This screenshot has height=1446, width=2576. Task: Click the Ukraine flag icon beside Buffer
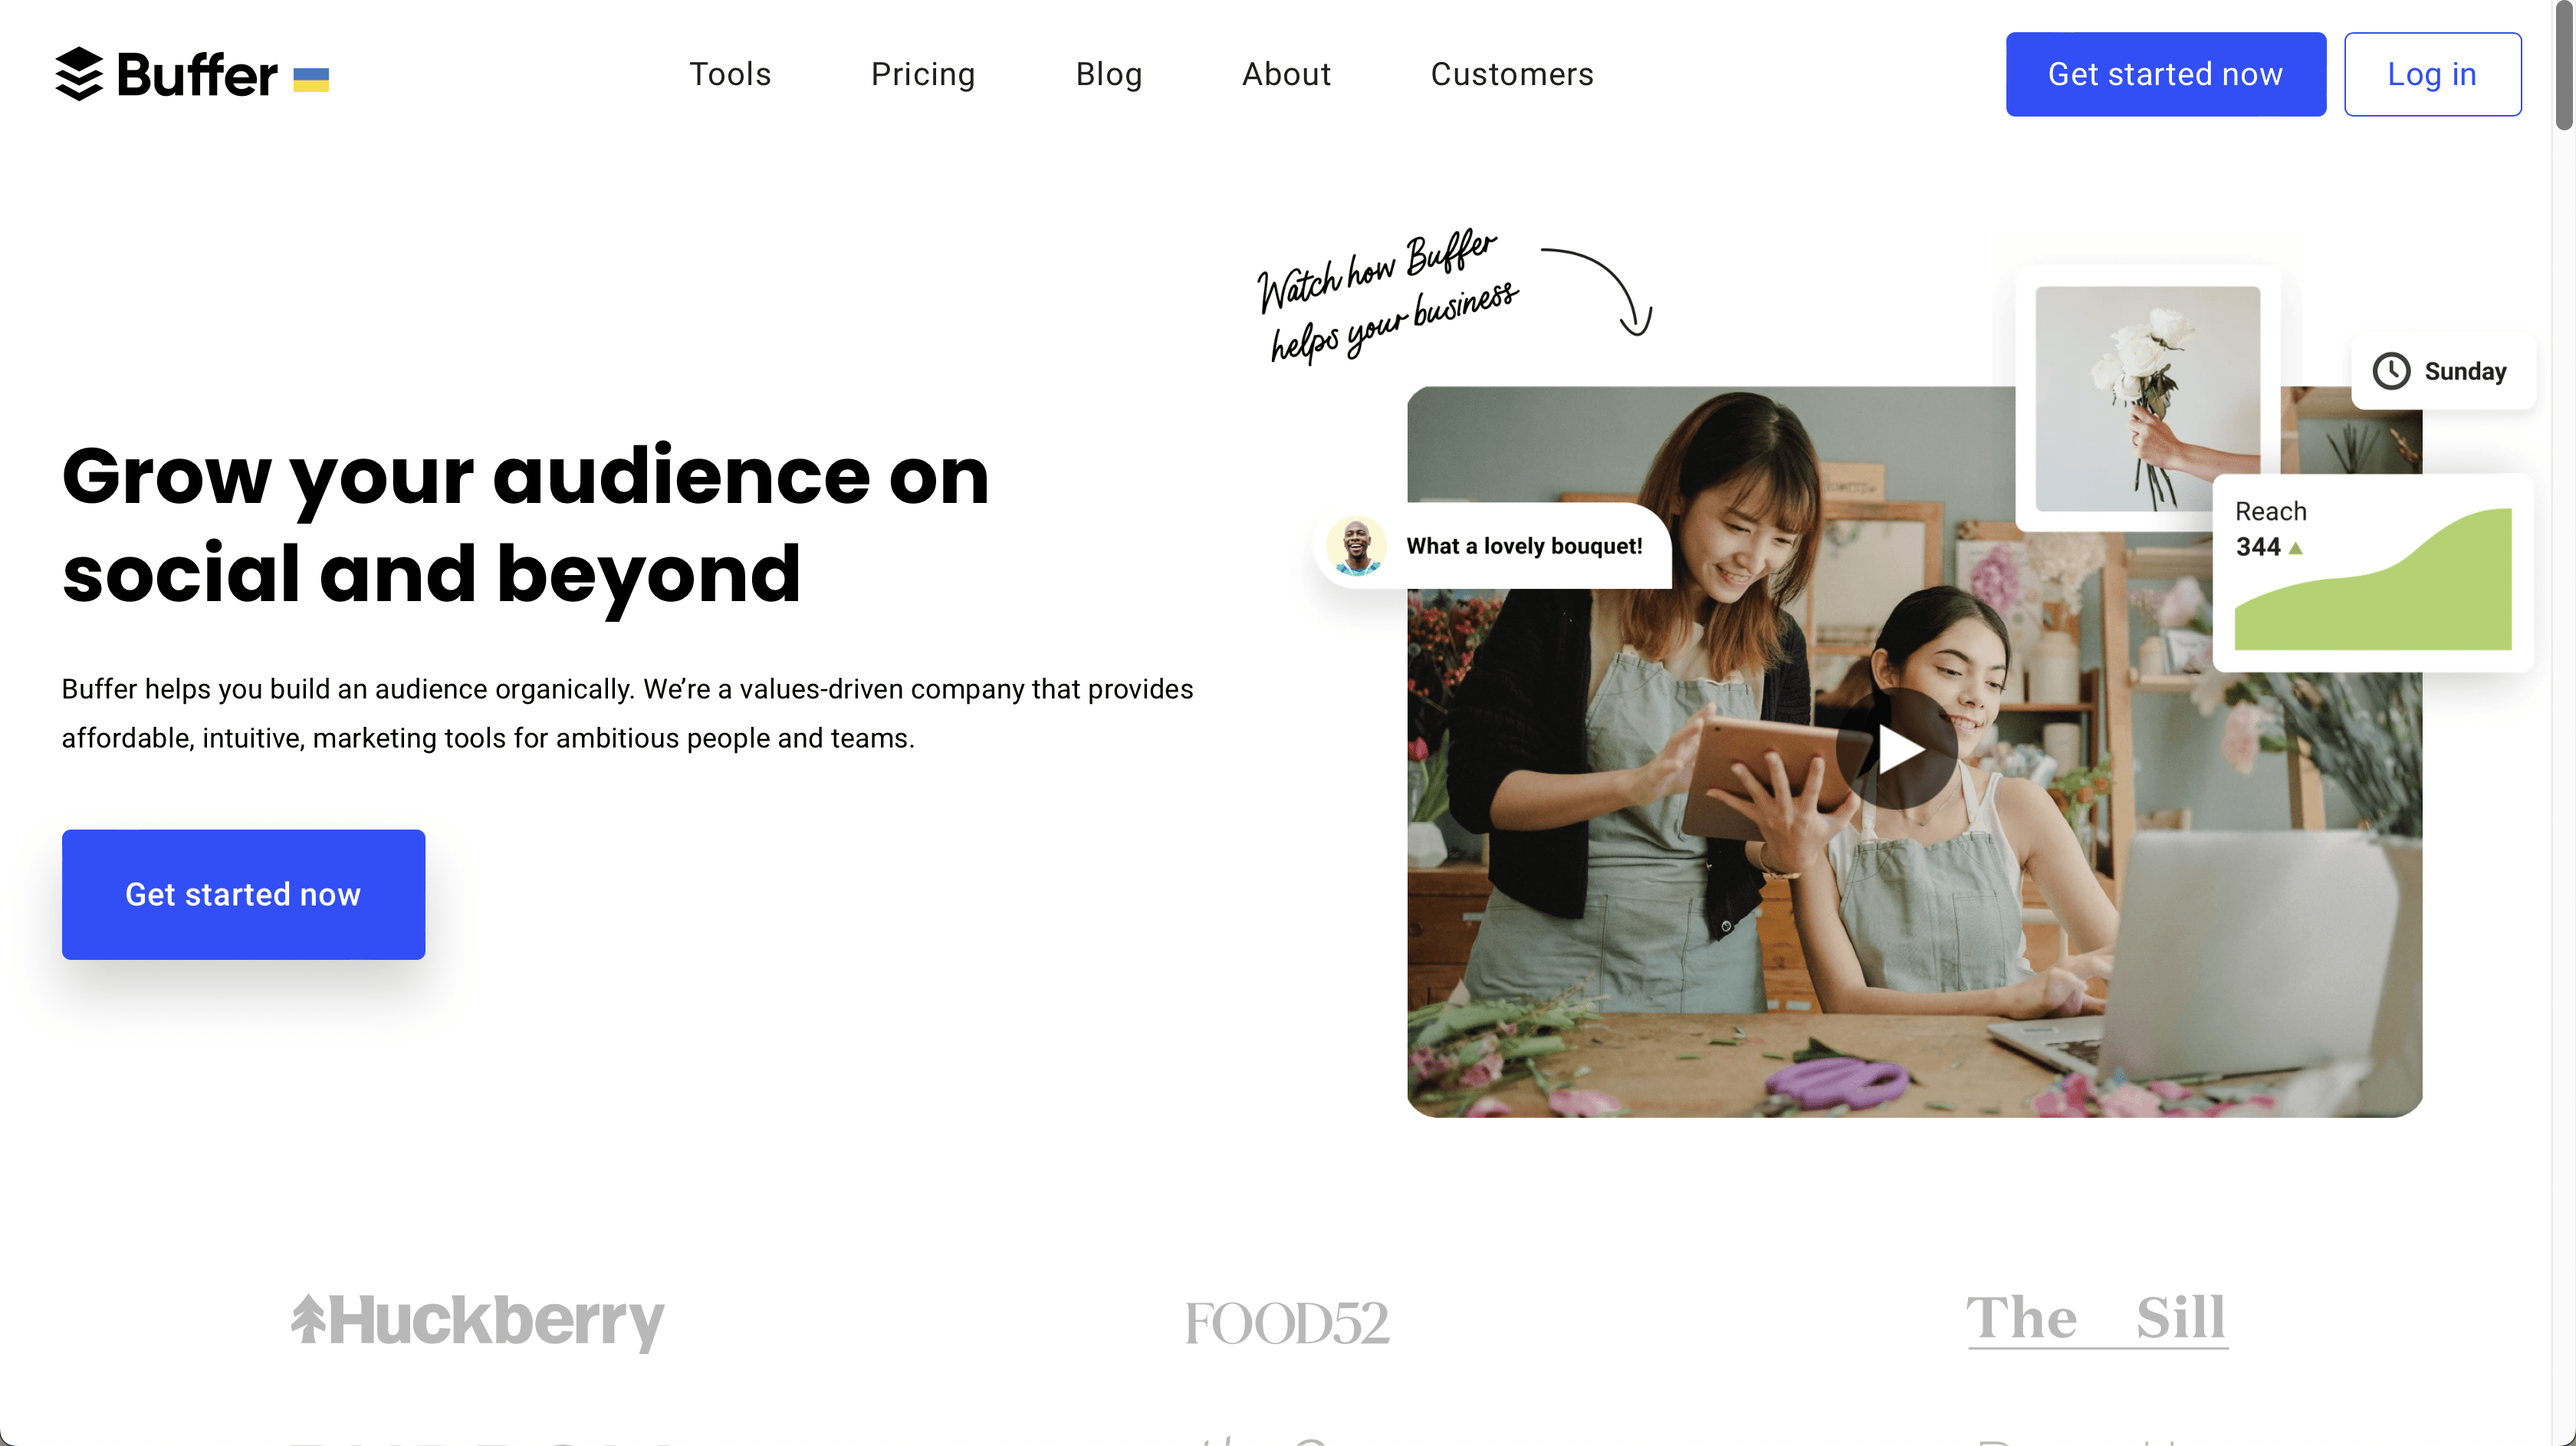click(311, 80)
